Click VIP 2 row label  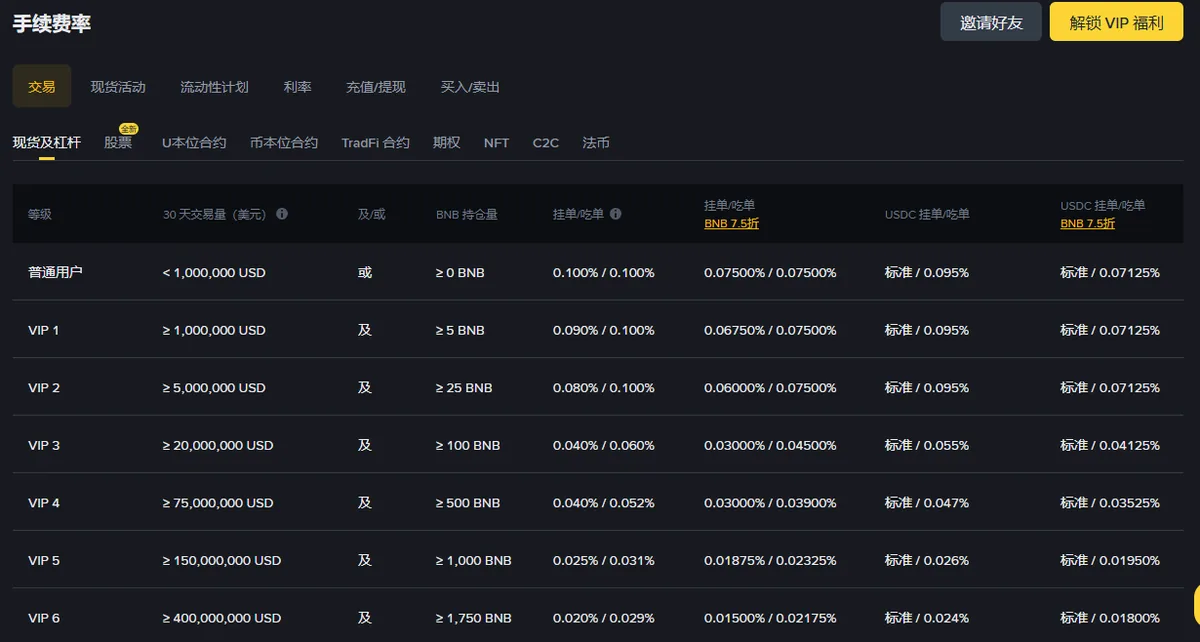(x=44, y=387)
